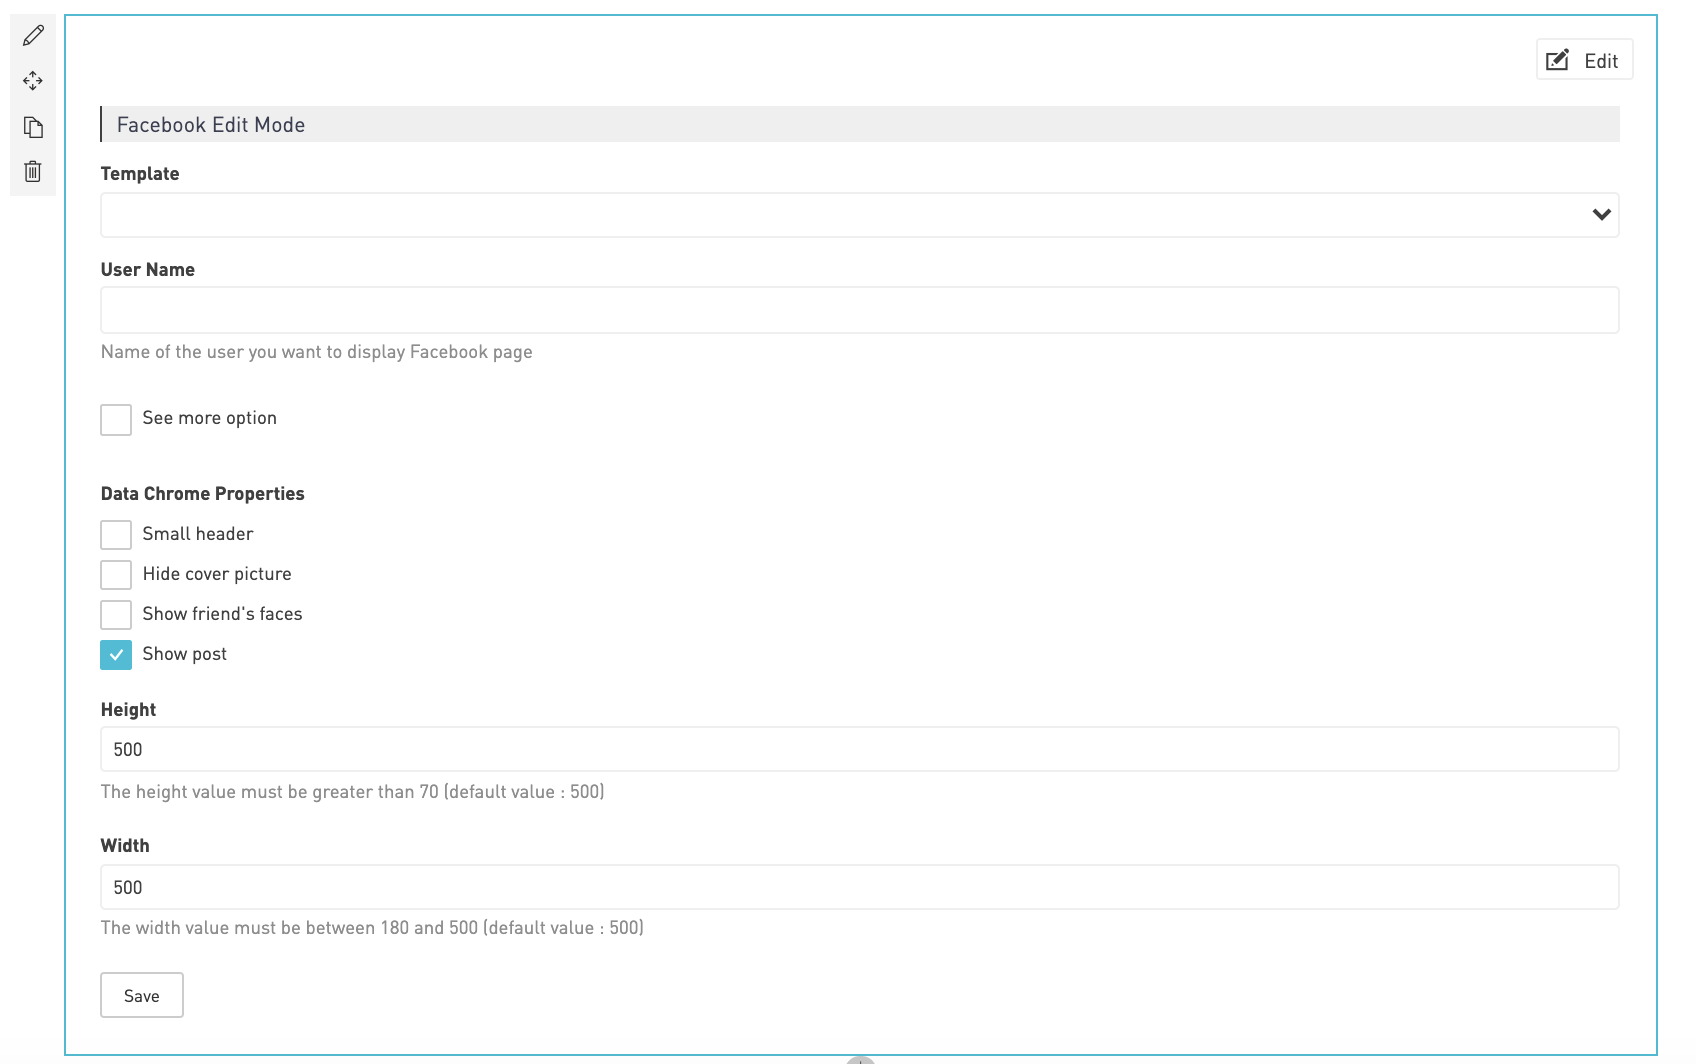Enable Show friend's faces checkbox
This screenshot has height=1064, width=1696.
116,614
